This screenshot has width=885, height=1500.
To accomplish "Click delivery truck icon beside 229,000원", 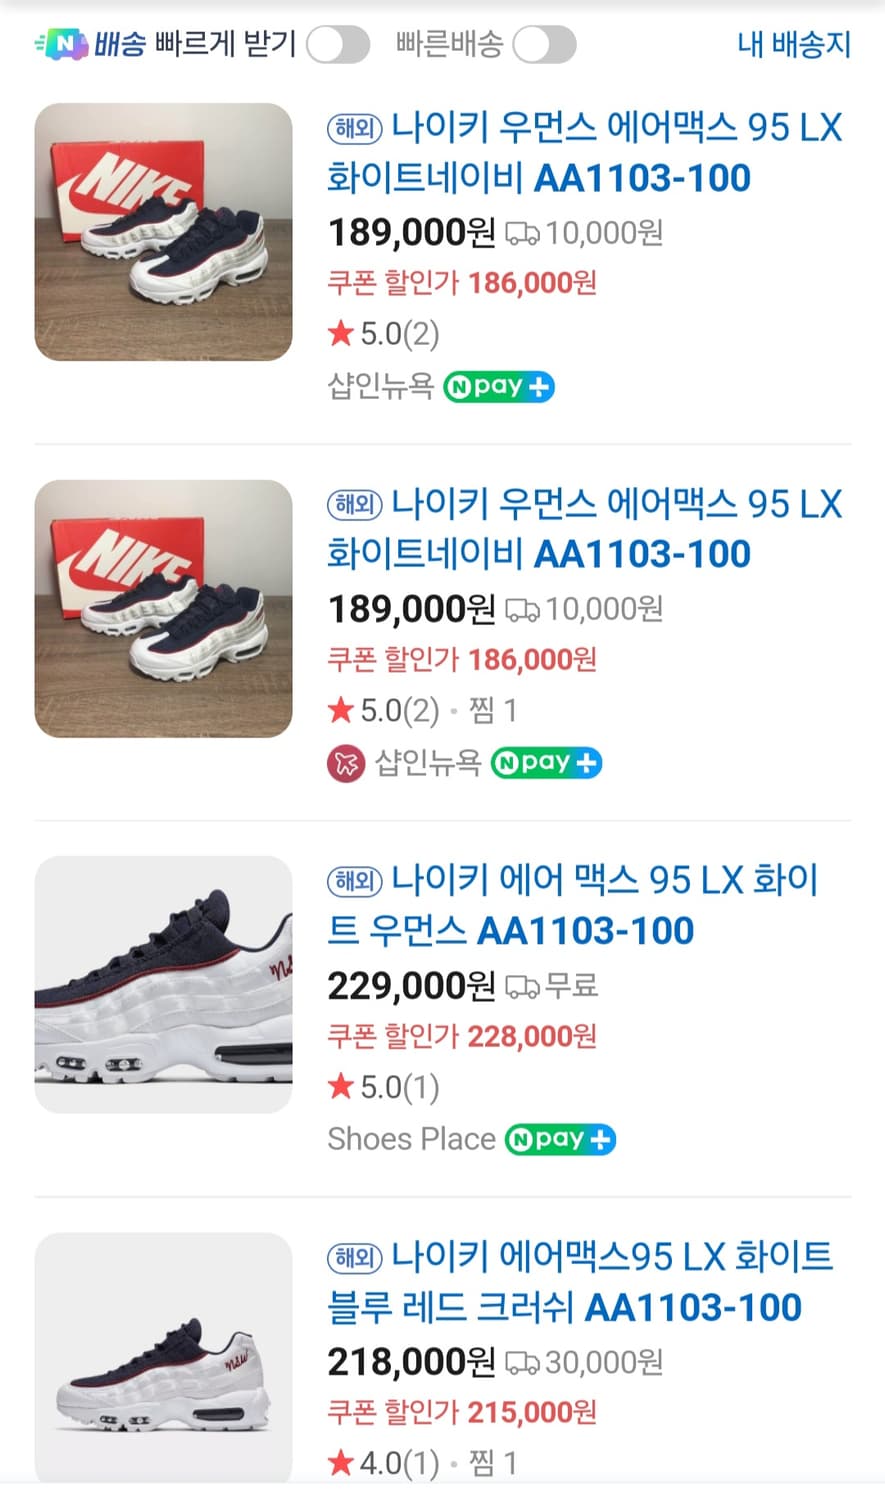I will coord(521,988).
